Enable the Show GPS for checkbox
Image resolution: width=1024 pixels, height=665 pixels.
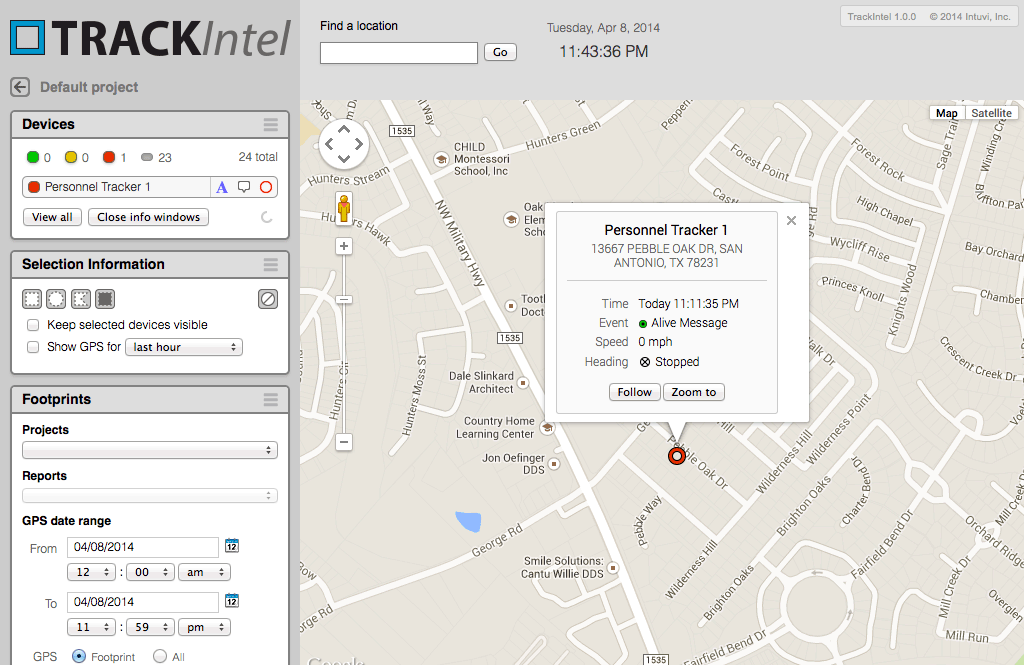[x=33, y=347]
